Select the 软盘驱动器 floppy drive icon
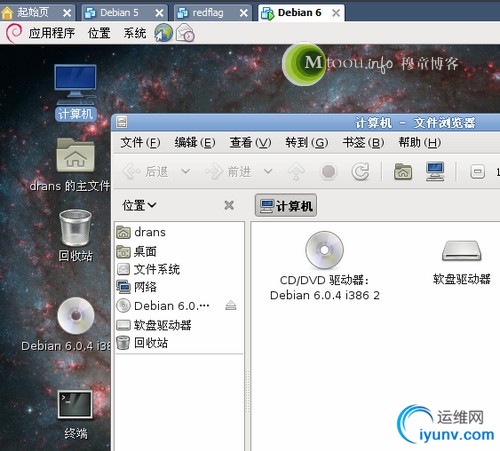 tap(462, 262)
